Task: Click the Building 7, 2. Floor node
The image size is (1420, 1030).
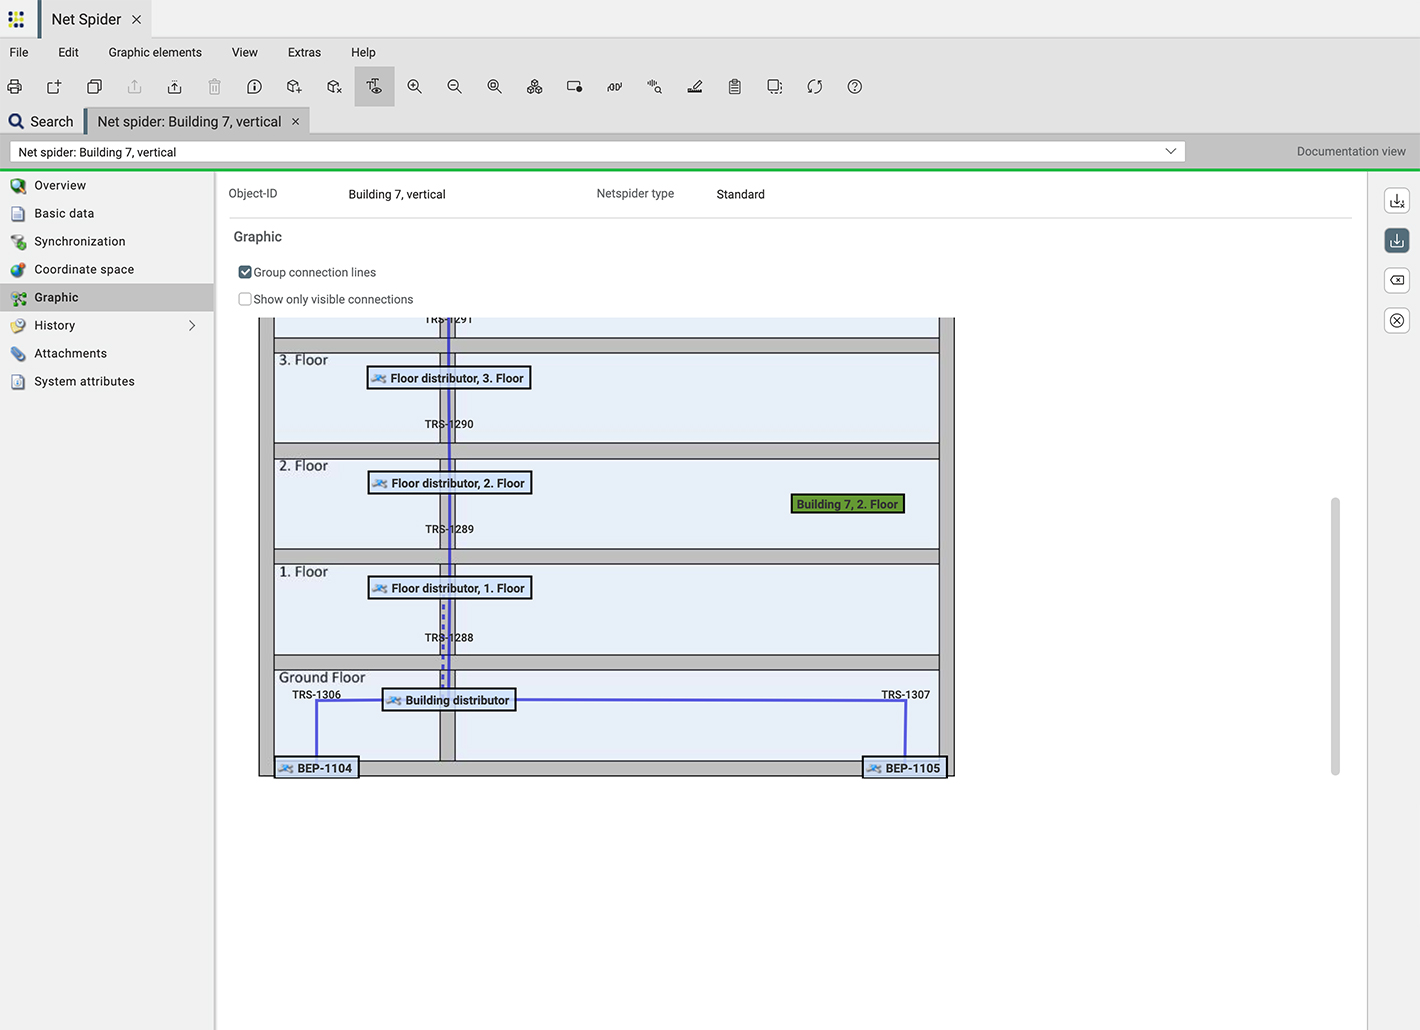Action: click(847, 503)
